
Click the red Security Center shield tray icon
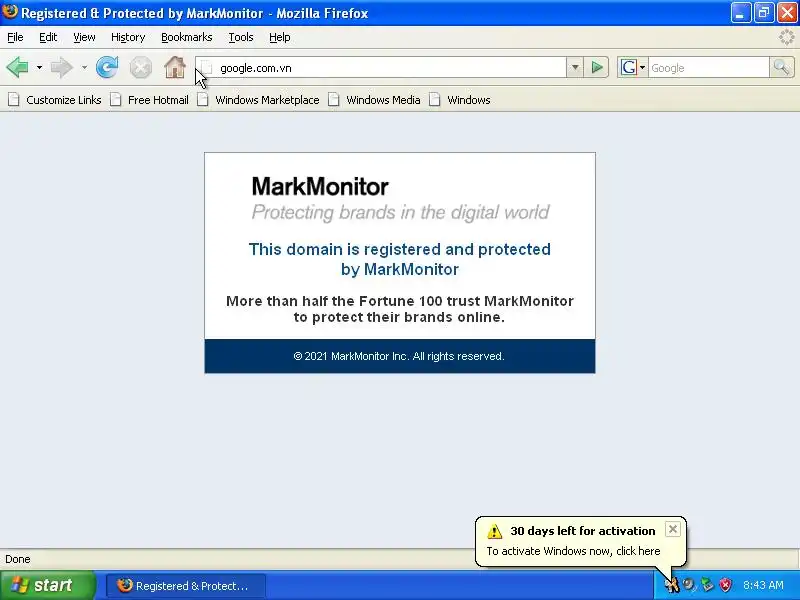[x=726, y=585]
